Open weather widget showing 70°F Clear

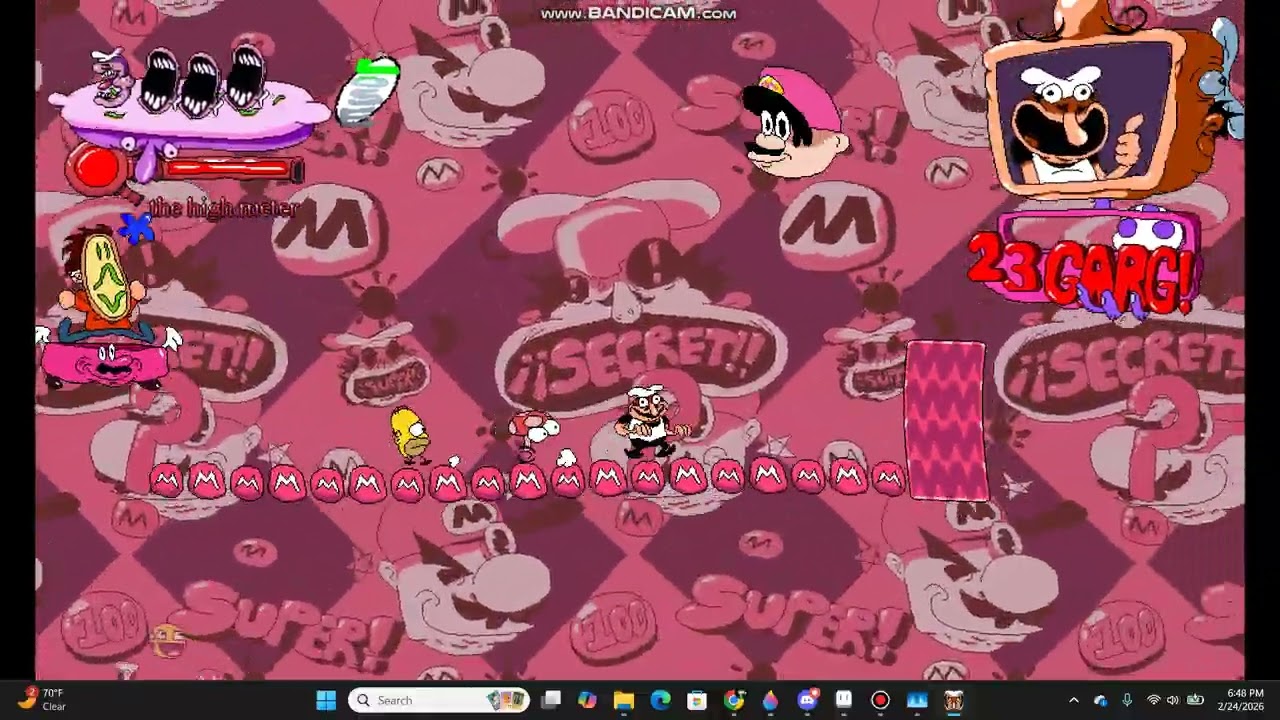(42, 699)
